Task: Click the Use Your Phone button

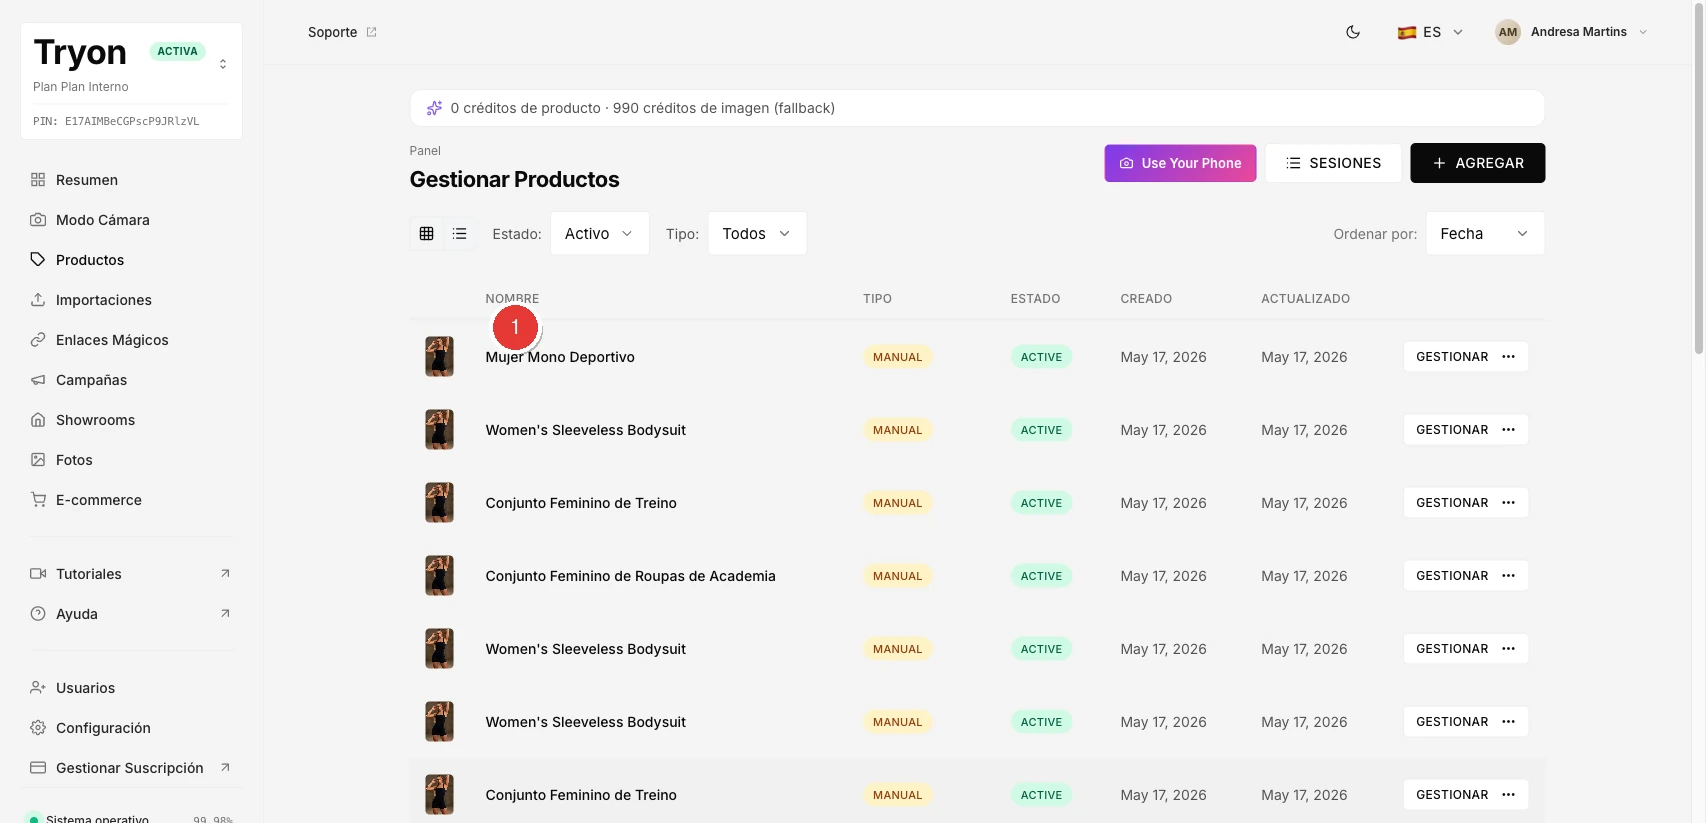Action: pyautogui.click(x=1180, y=163)
